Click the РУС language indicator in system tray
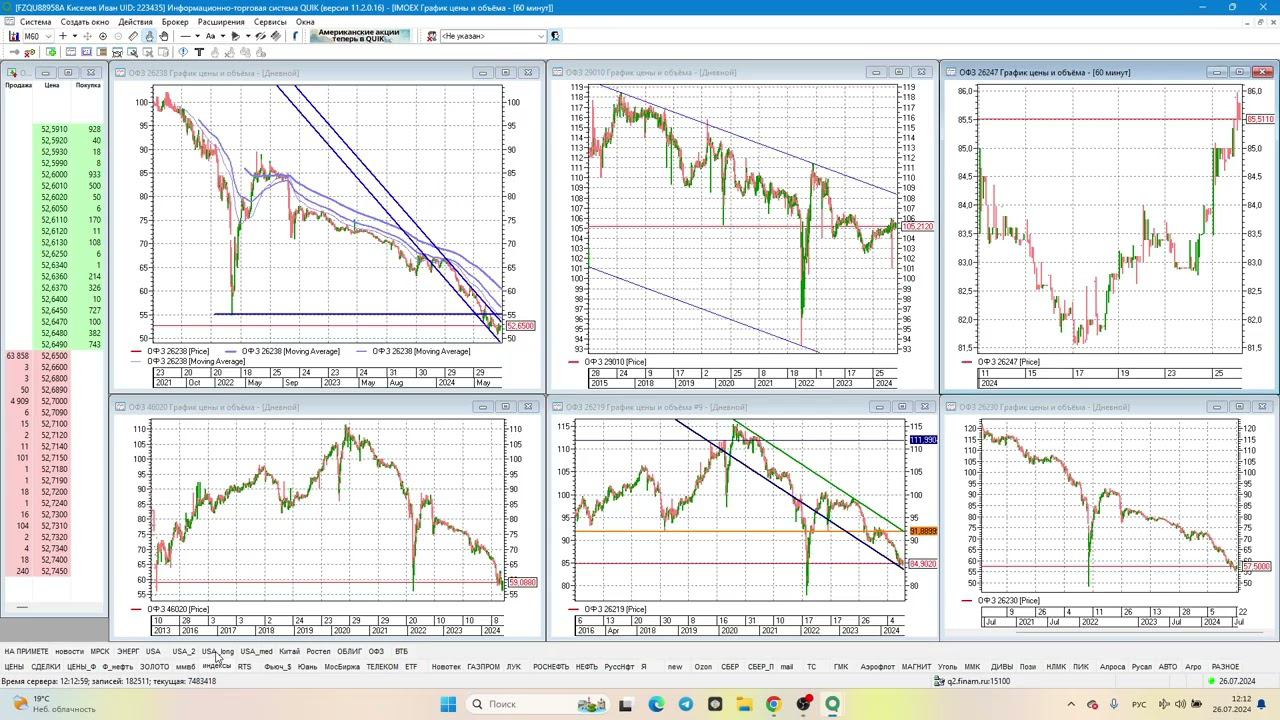 coord(1139,704)
